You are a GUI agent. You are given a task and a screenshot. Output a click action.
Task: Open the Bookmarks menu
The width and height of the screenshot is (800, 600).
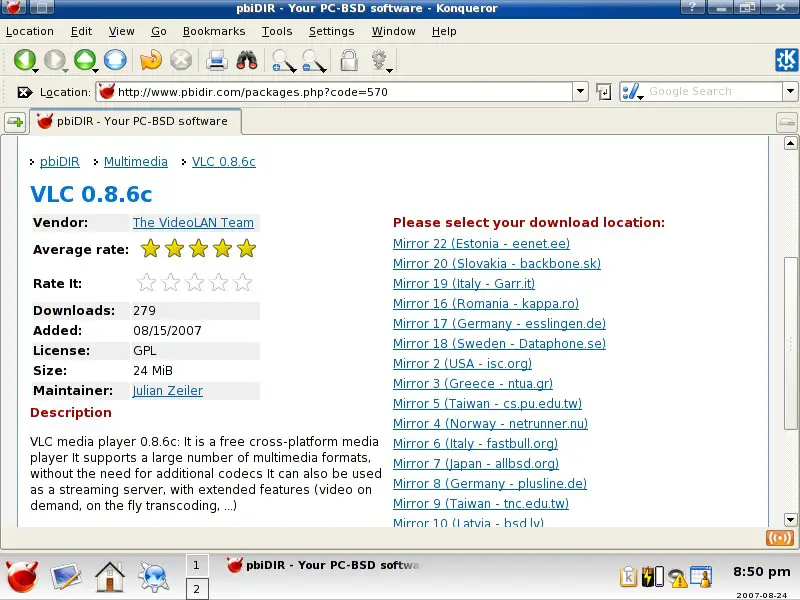[x=214, y=31]
